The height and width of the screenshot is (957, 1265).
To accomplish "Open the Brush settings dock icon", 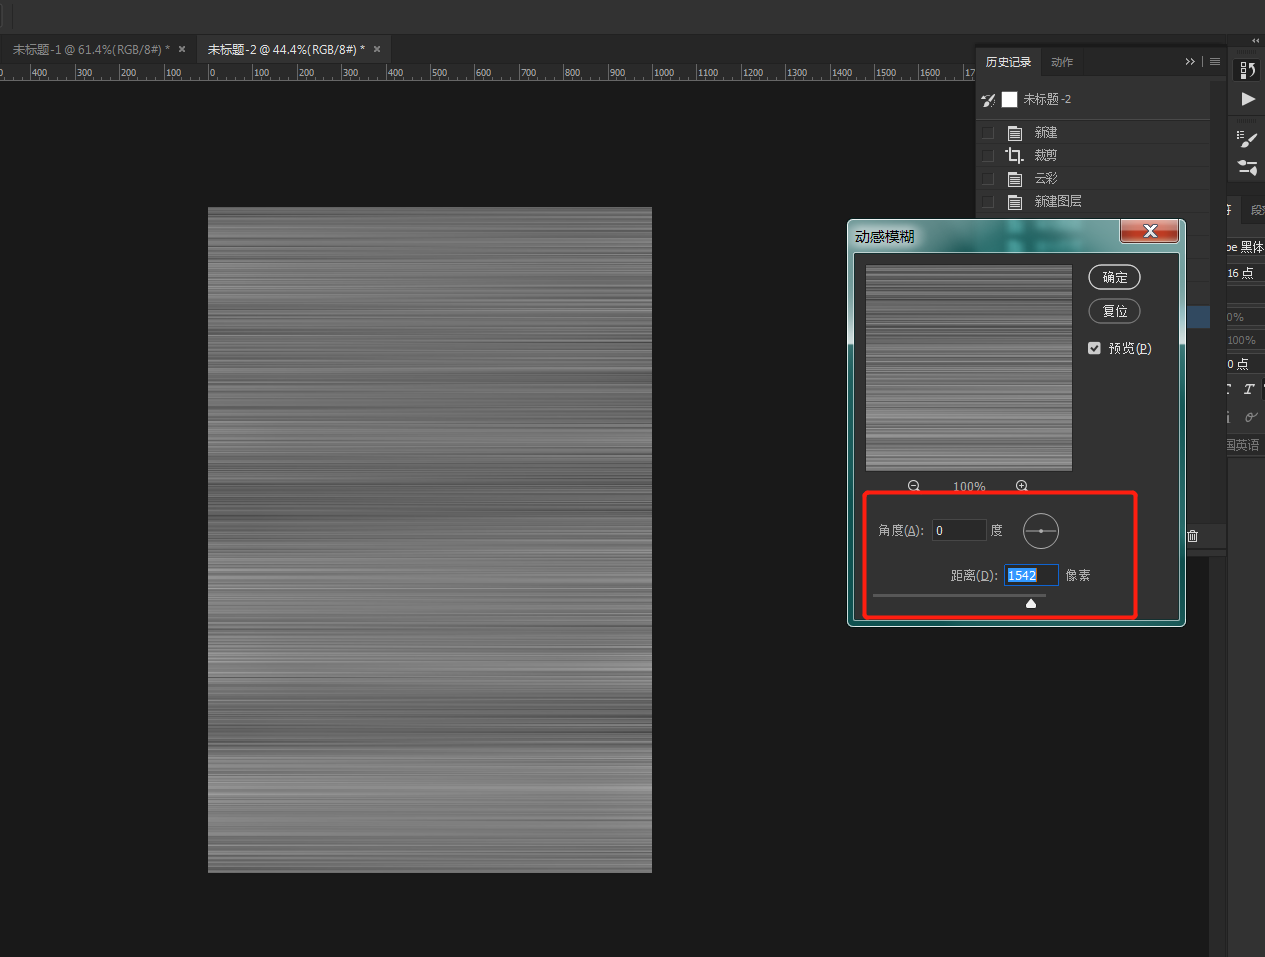I will 1247,167.
